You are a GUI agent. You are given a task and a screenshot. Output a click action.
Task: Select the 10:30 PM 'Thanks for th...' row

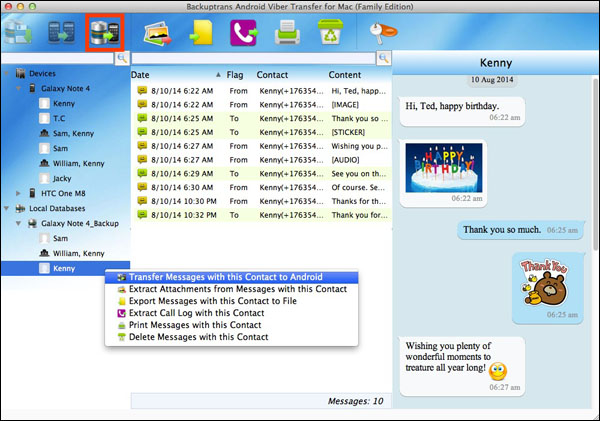[x=263, y=201]
